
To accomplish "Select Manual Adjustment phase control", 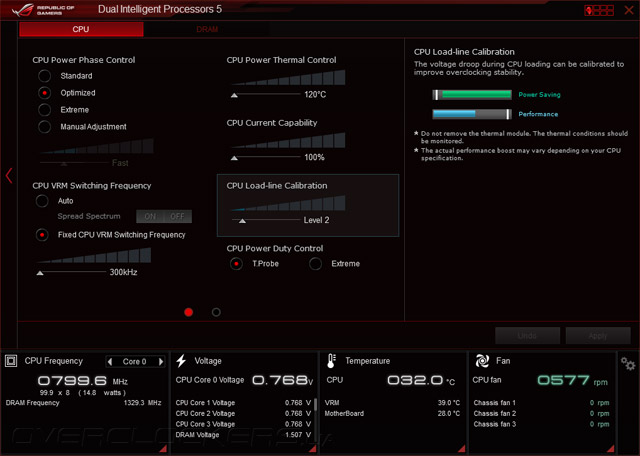I will [x=44, y=127].
